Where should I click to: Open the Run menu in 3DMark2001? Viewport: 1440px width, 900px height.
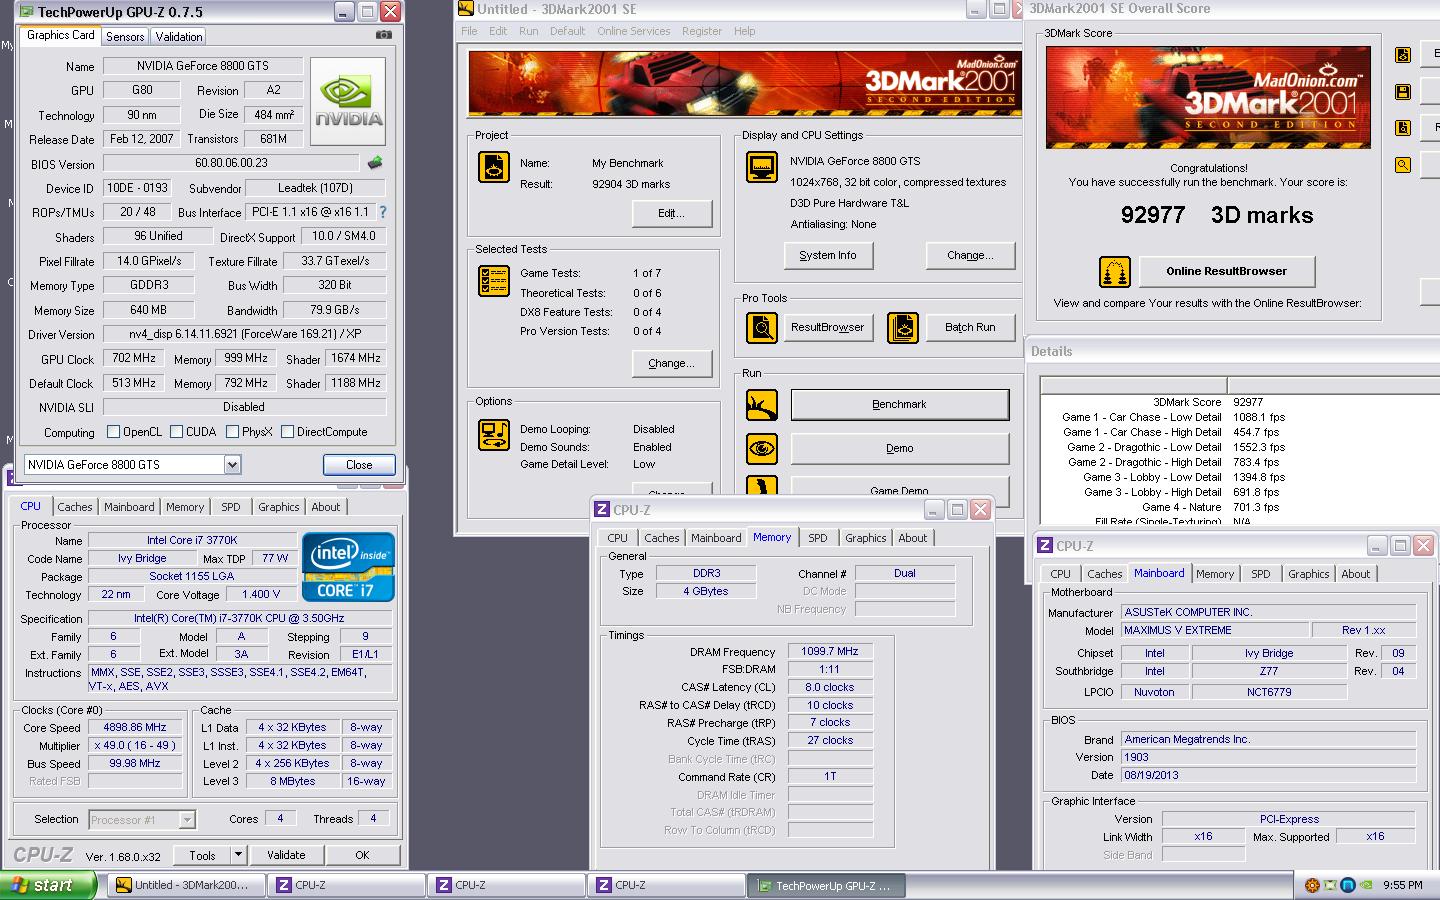529,31
